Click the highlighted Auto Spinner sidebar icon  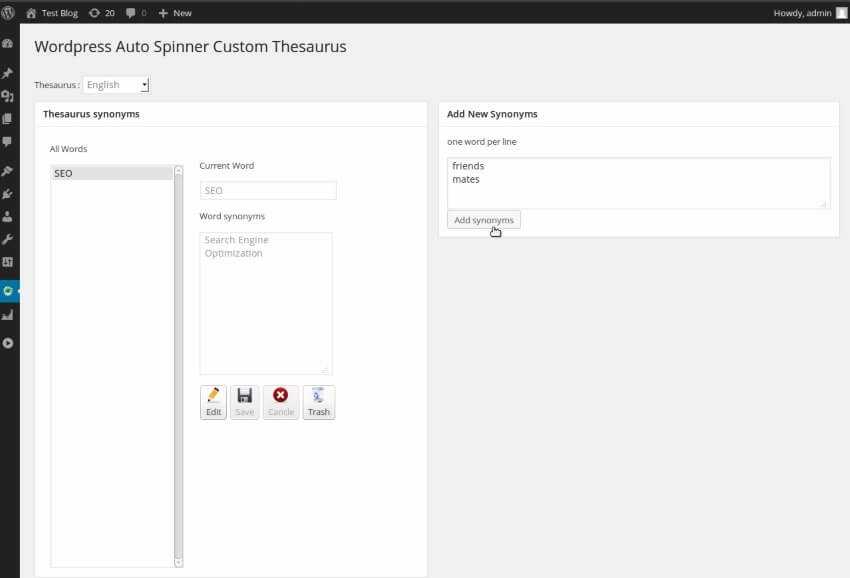[8, 291]
